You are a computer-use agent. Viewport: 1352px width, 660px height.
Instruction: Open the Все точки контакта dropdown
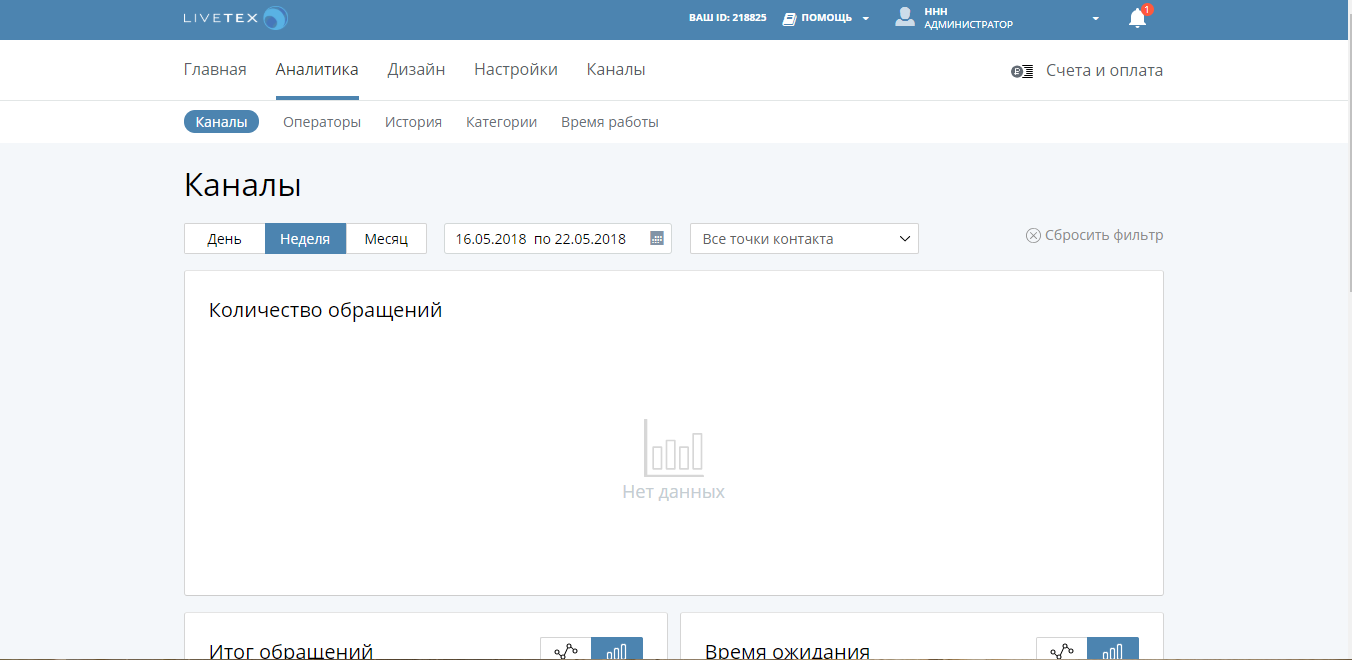[x=804, y=238]
